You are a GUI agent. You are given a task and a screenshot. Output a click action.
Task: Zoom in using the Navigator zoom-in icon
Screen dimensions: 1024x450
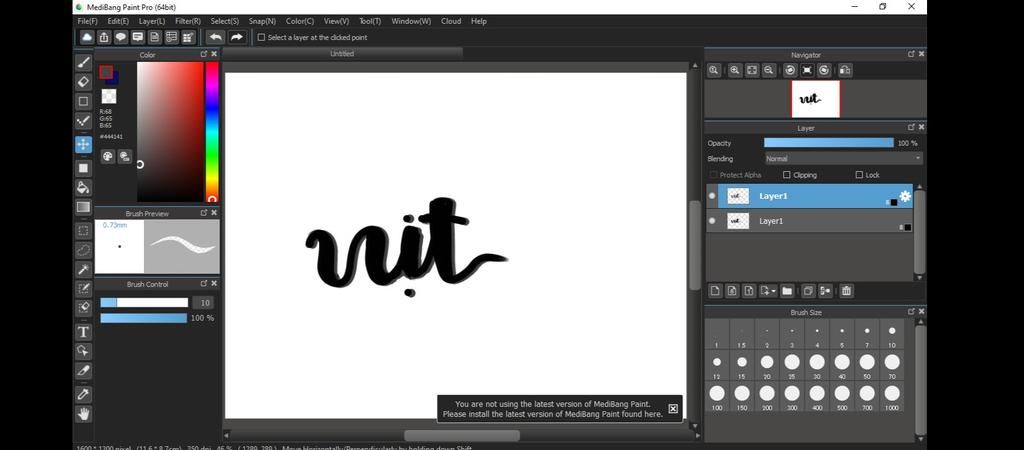(735, 70)
